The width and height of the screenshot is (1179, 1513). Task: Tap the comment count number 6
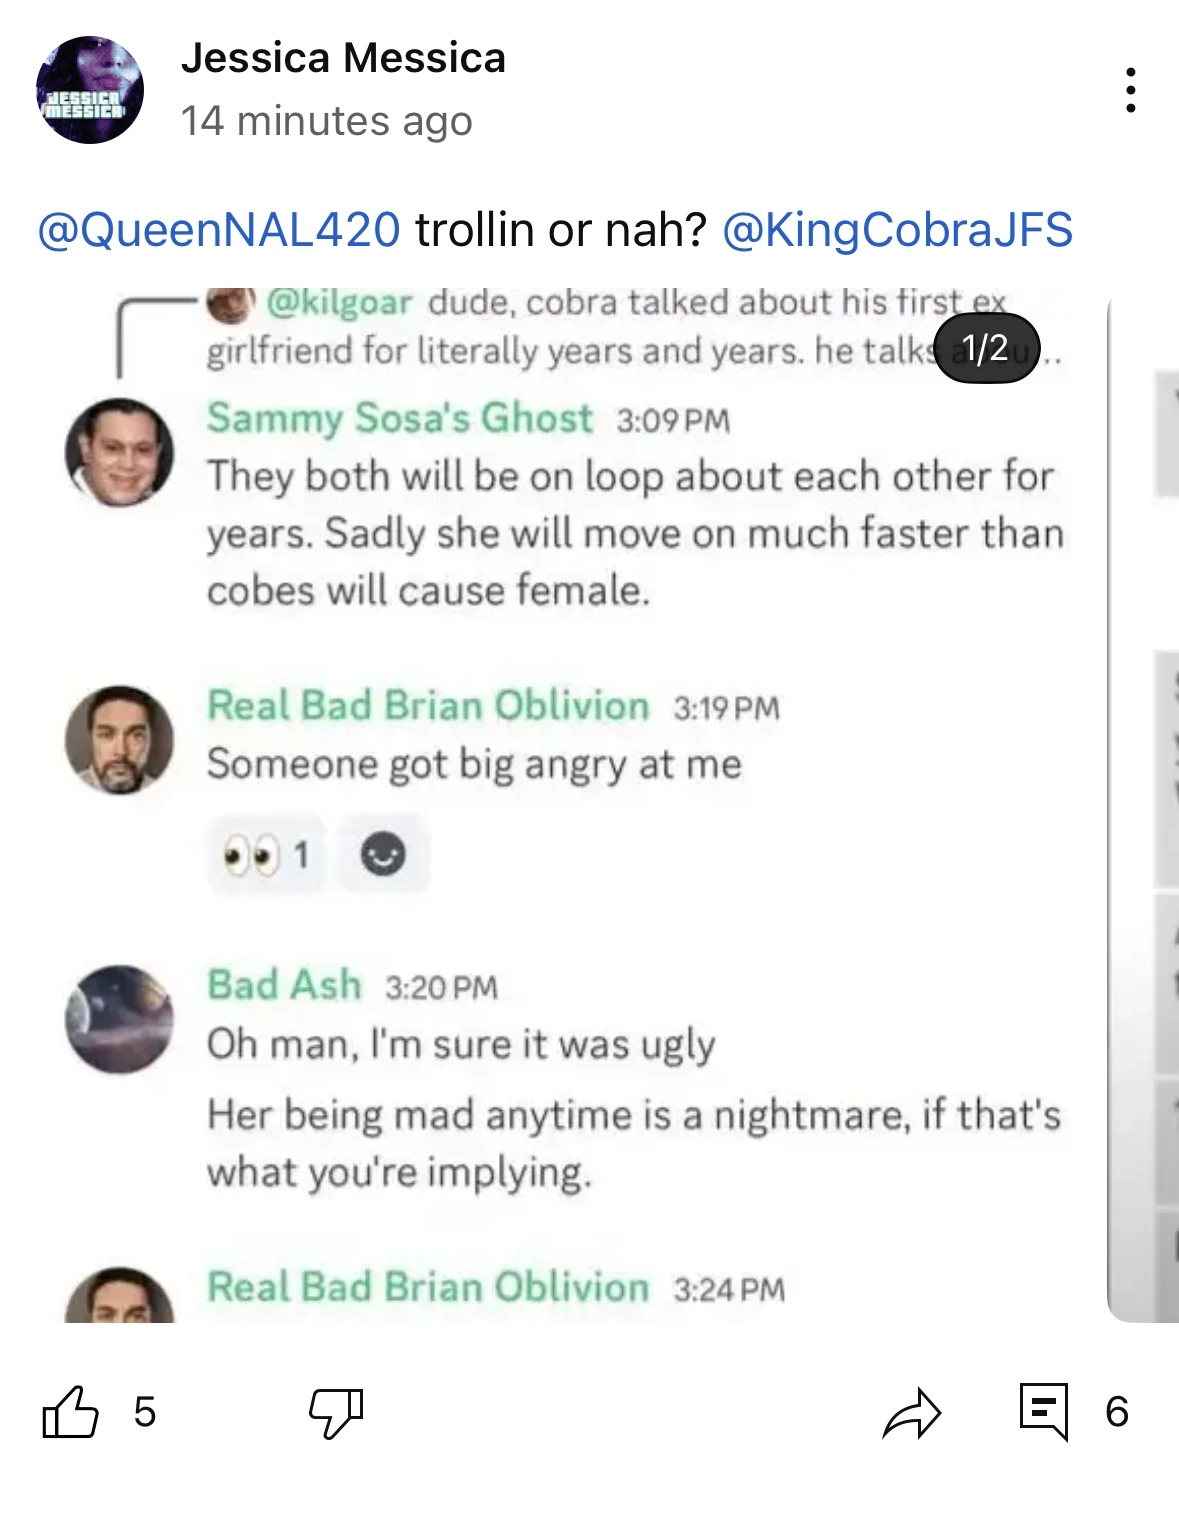pos(1117,1412)
